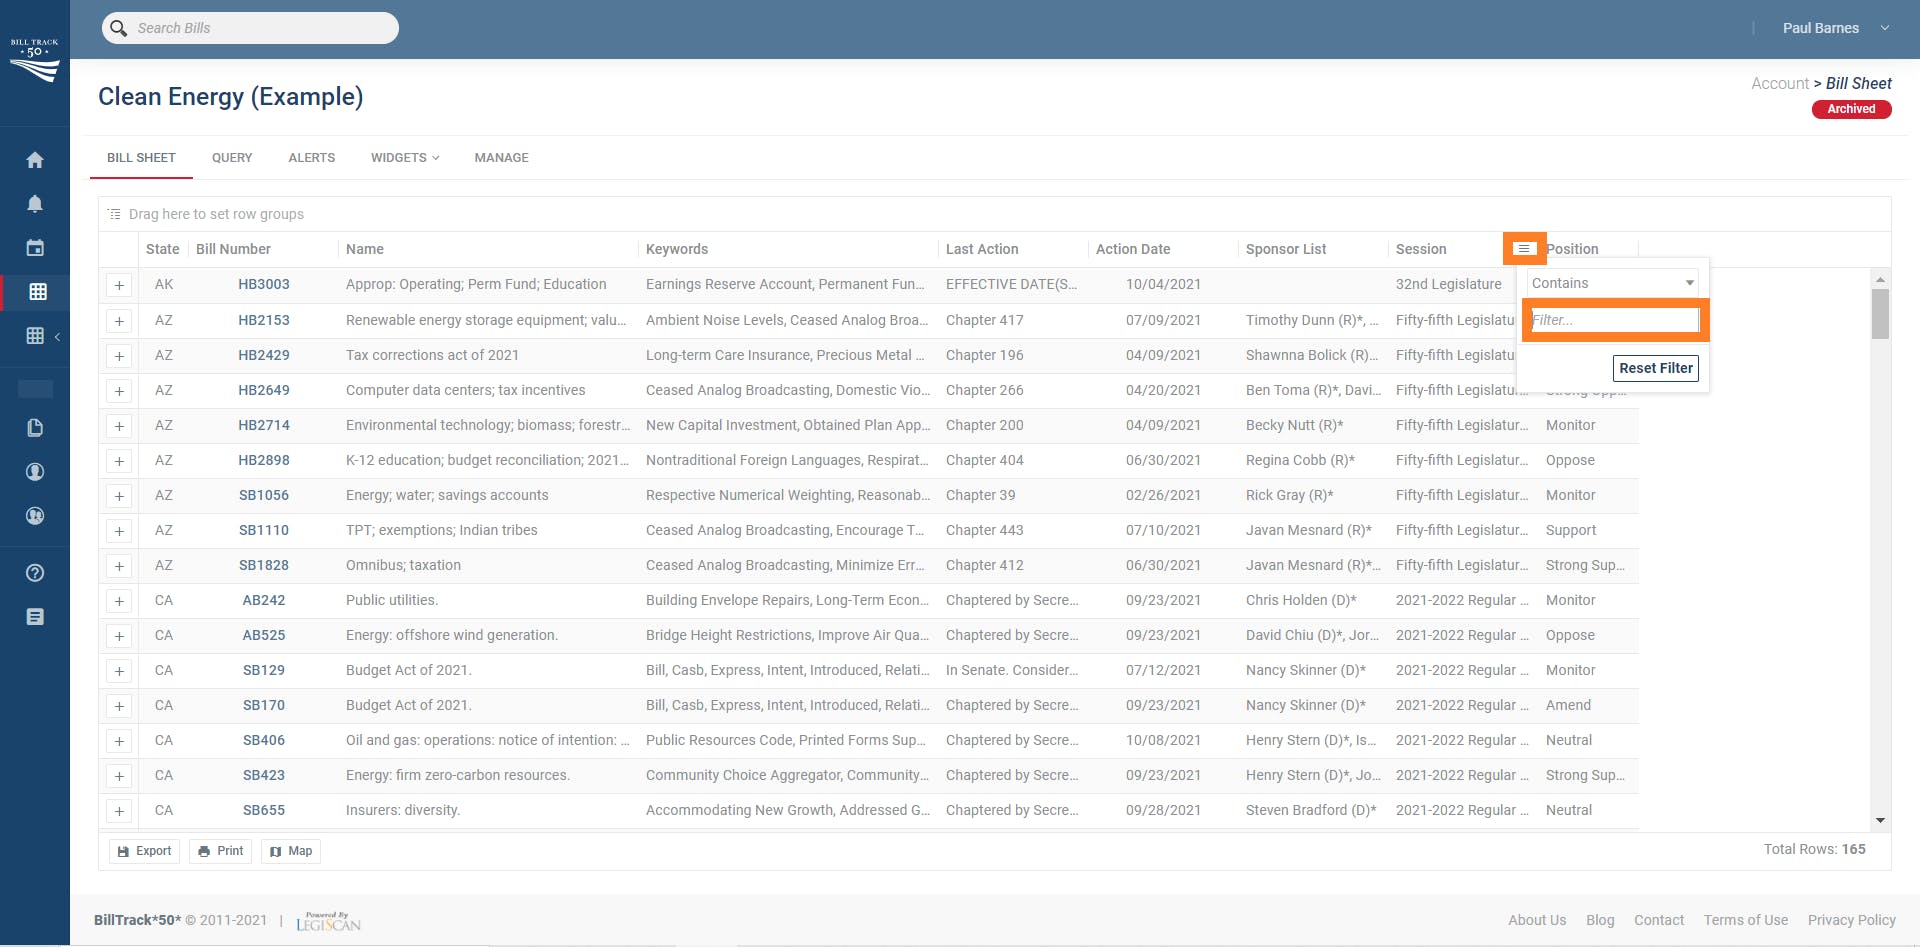1920x947 pixels.
Task: Click the home icon in sidebar
Action: coord(35,160)
